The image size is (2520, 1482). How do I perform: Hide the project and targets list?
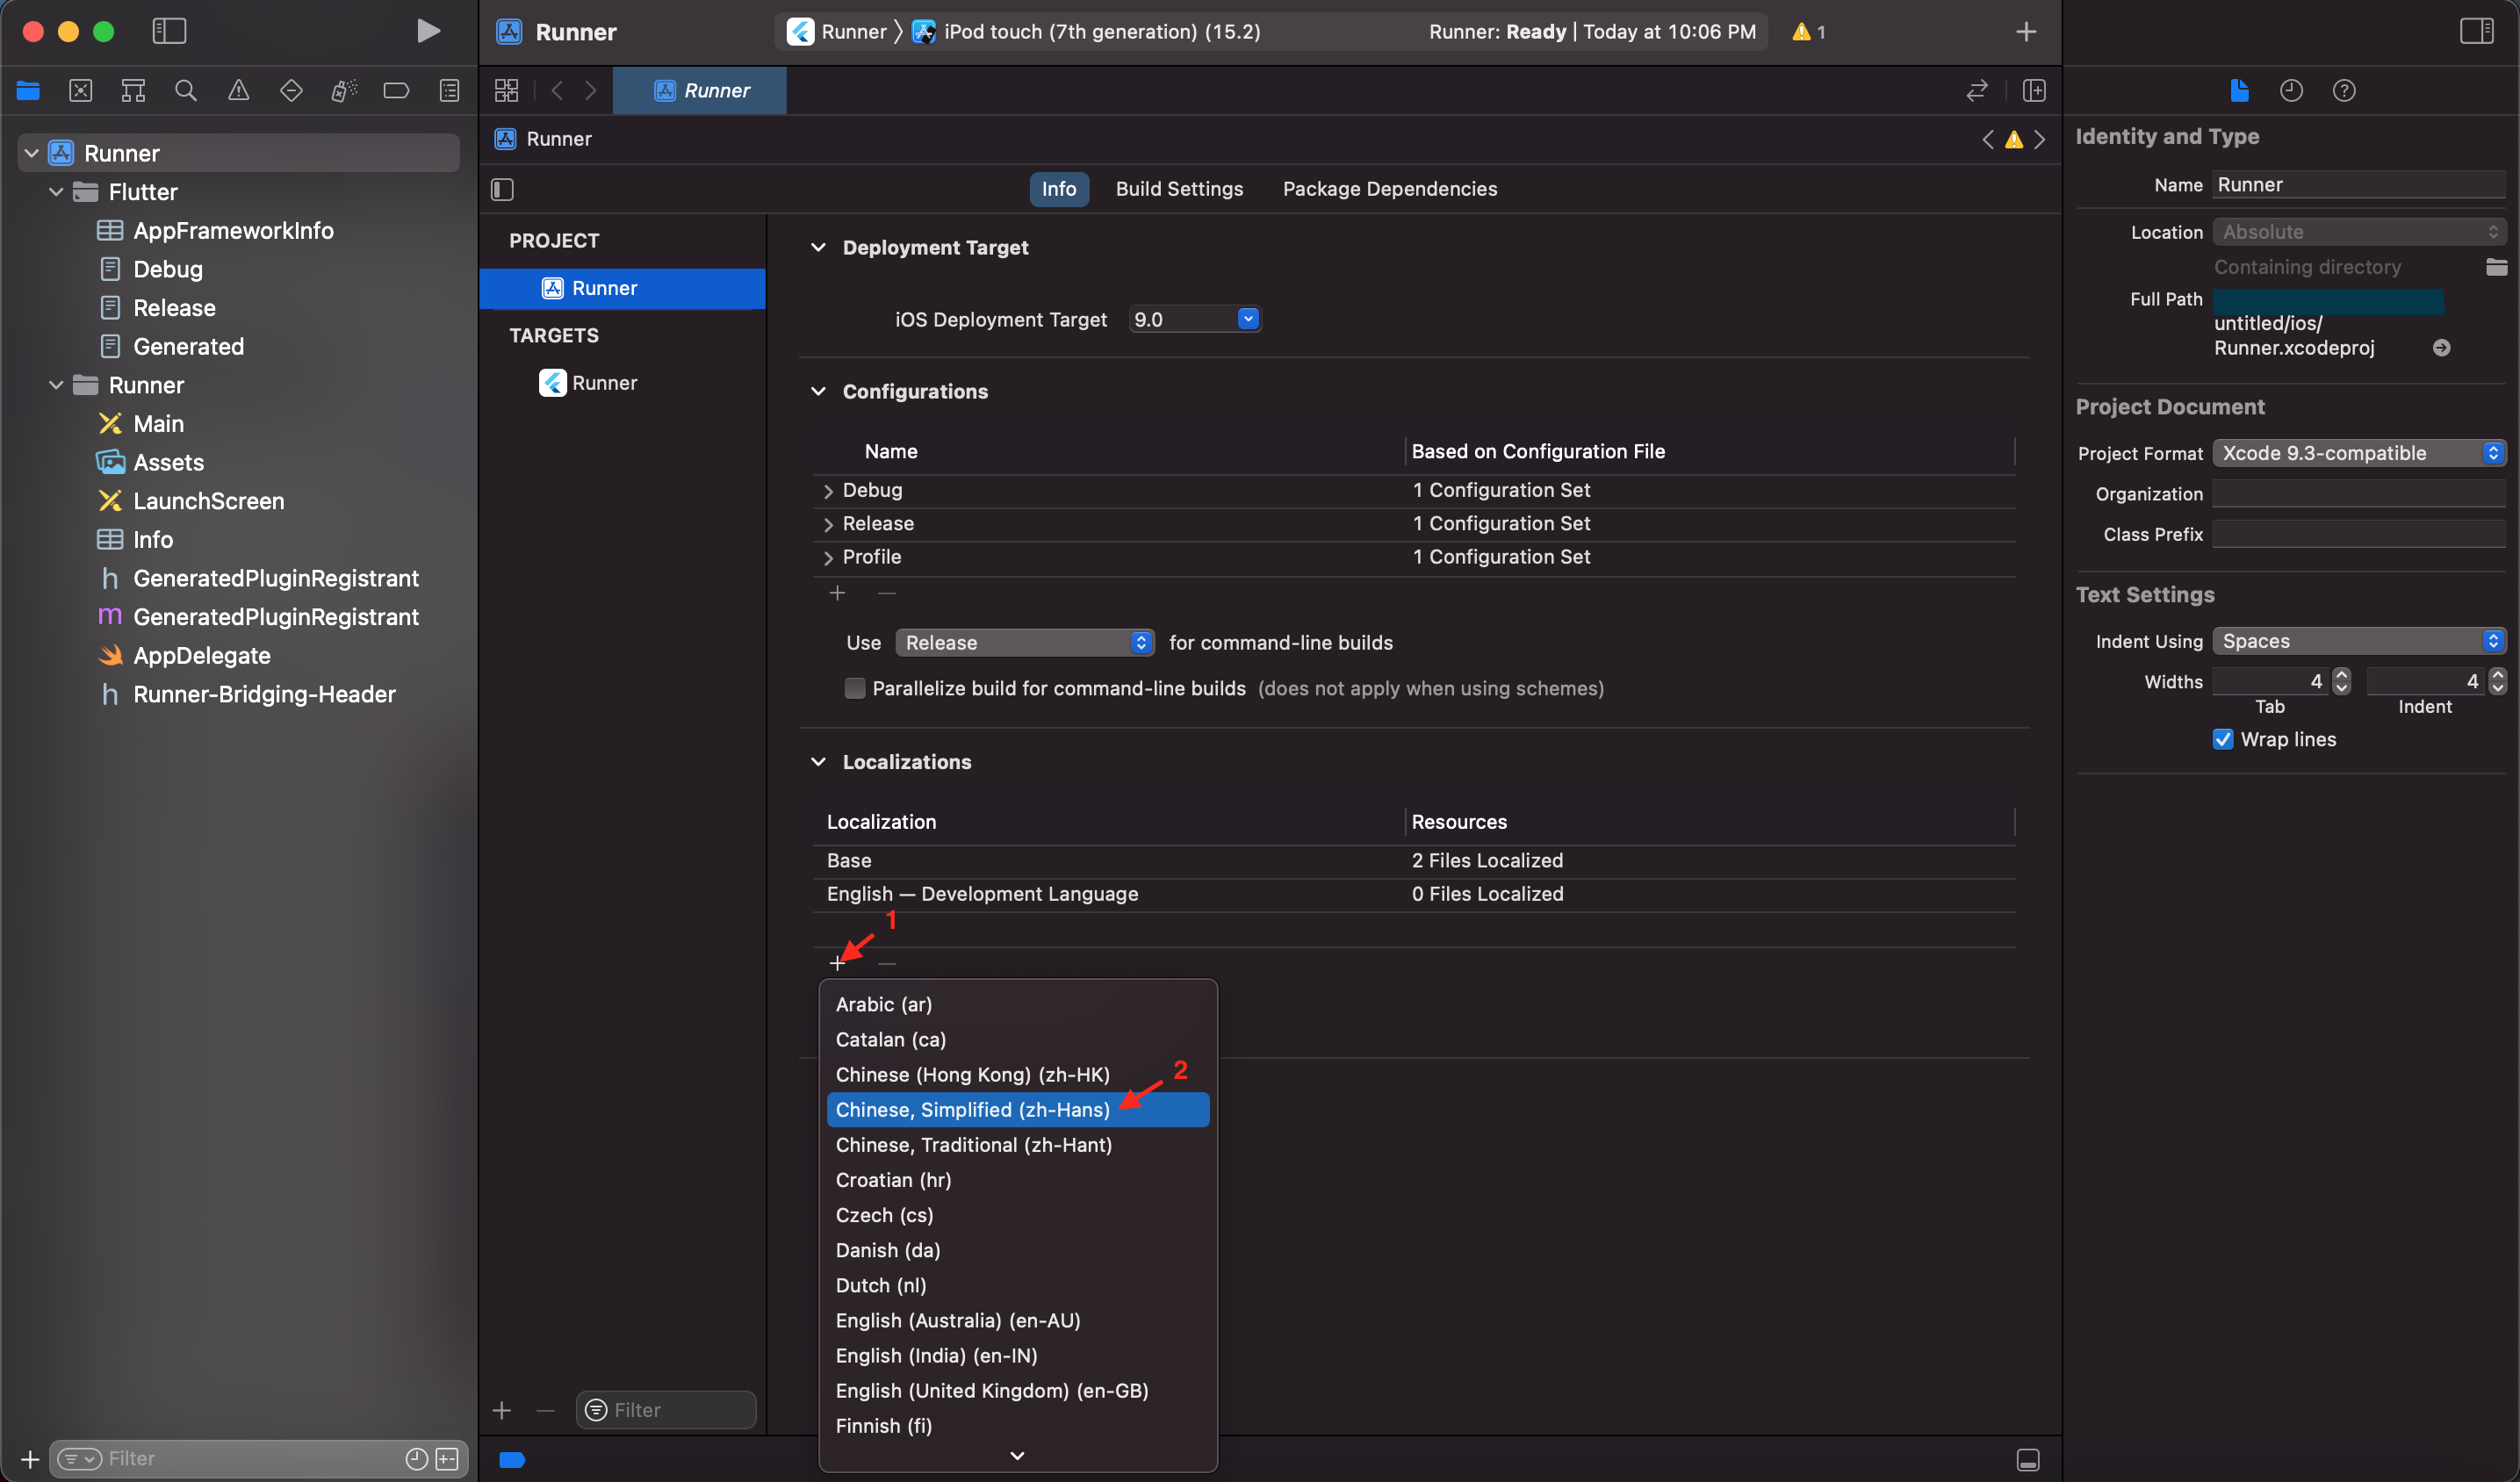(503, 189)
